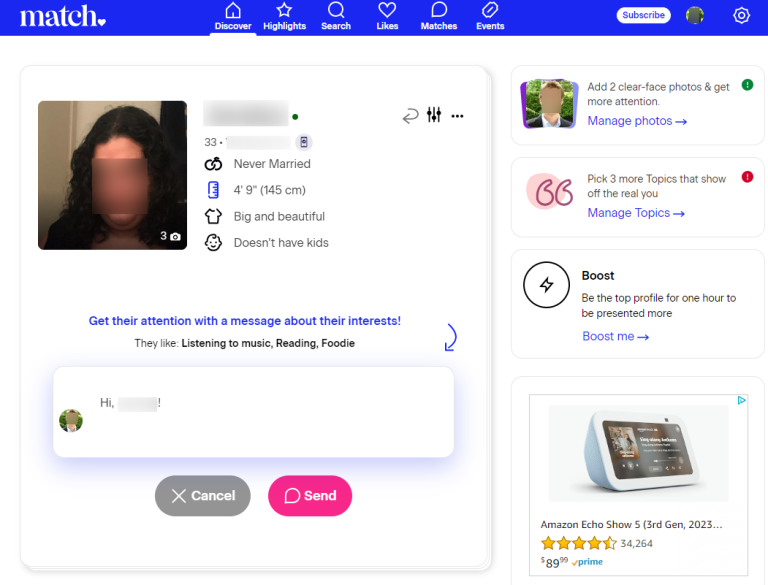Open the filter sliders icon

coord(434,115)
